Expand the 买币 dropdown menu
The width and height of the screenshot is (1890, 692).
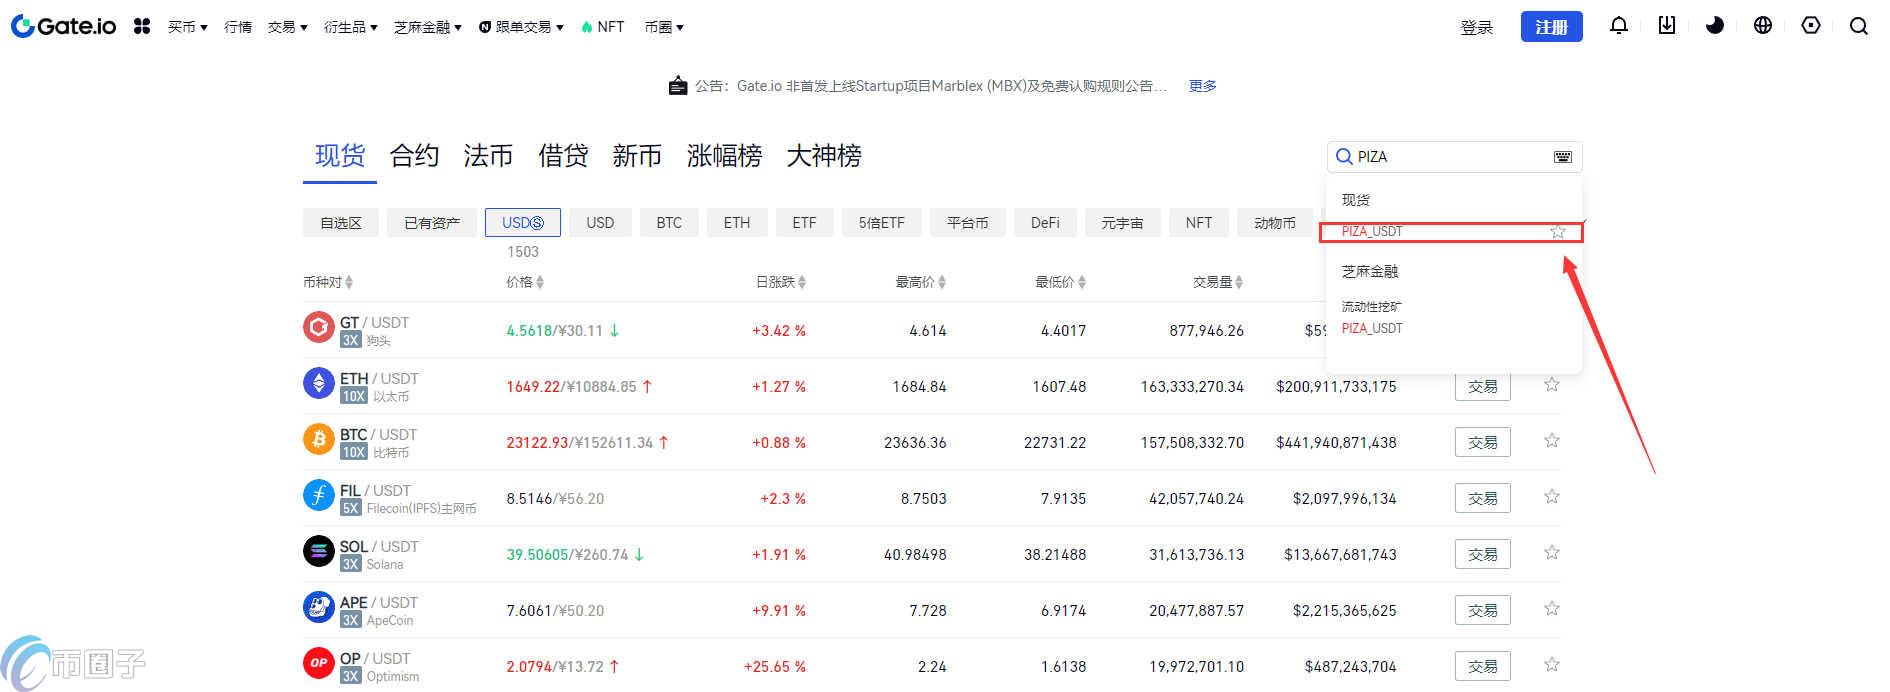coord(187,27)
